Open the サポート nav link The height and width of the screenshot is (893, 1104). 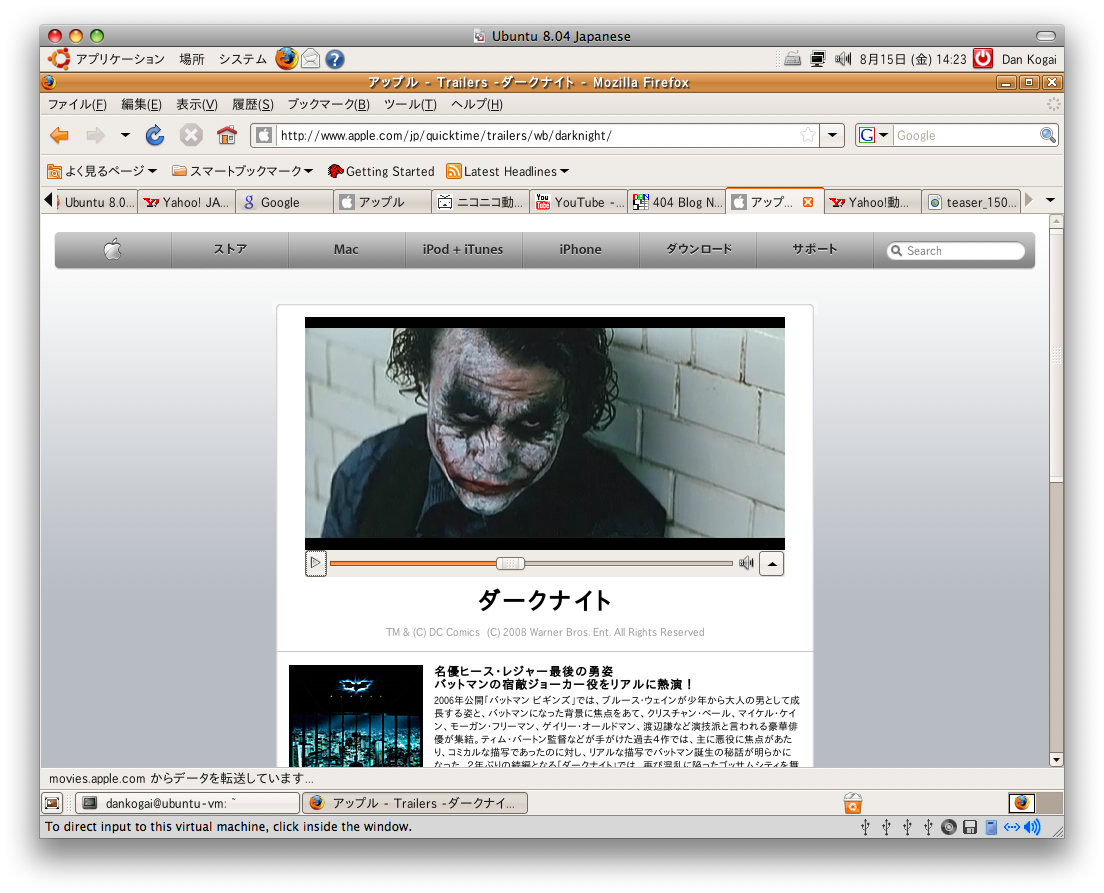point(815,249)
